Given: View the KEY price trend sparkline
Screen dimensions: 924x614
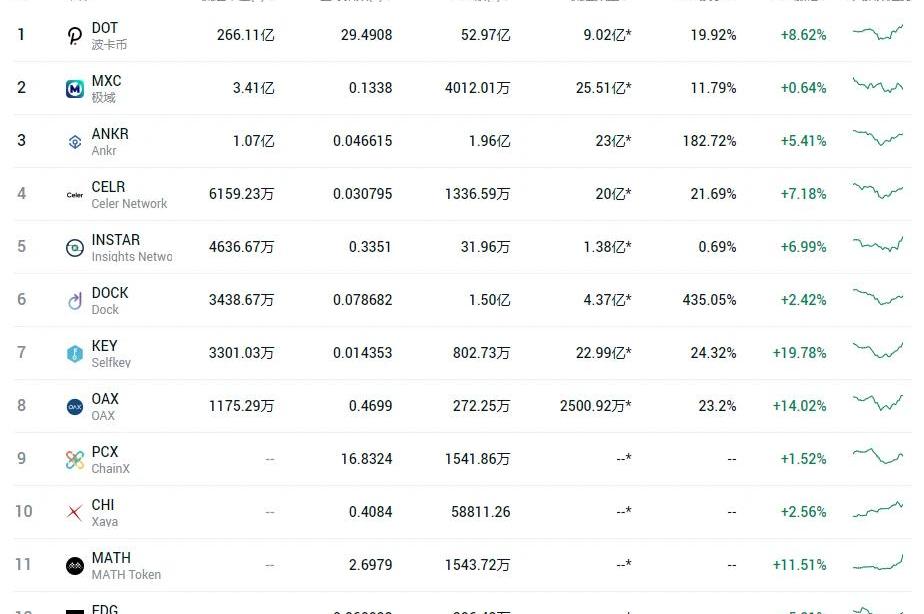Looking at the screenshot, I should point(878,350).
